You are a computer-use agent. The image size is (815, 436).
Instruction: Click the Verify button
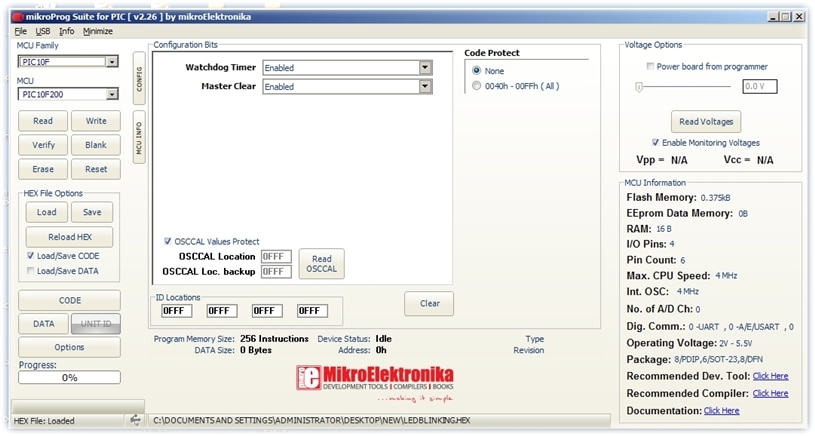[43, 145]
